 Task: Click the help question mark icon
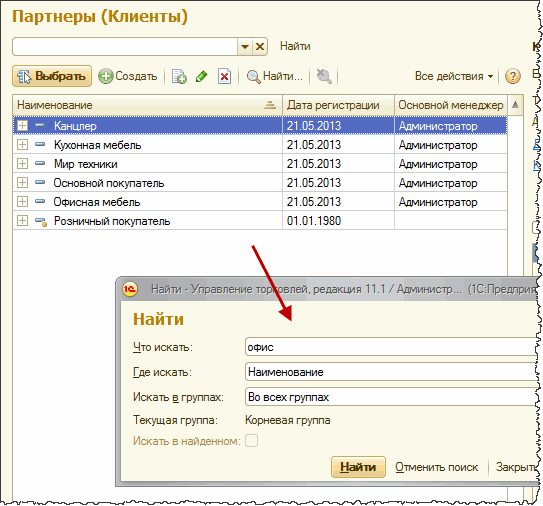coord(513,76)
